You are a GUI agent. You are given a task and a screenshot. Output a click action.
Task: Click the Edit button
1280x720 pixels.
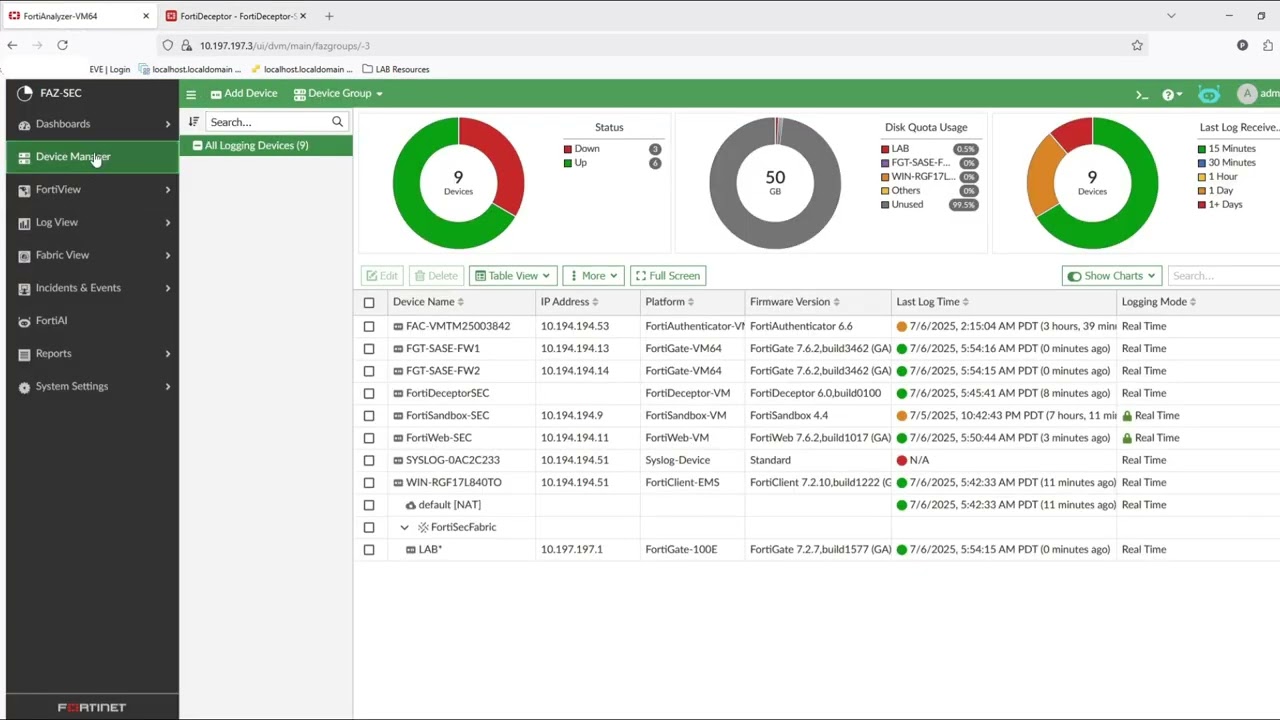coord(382,276)
